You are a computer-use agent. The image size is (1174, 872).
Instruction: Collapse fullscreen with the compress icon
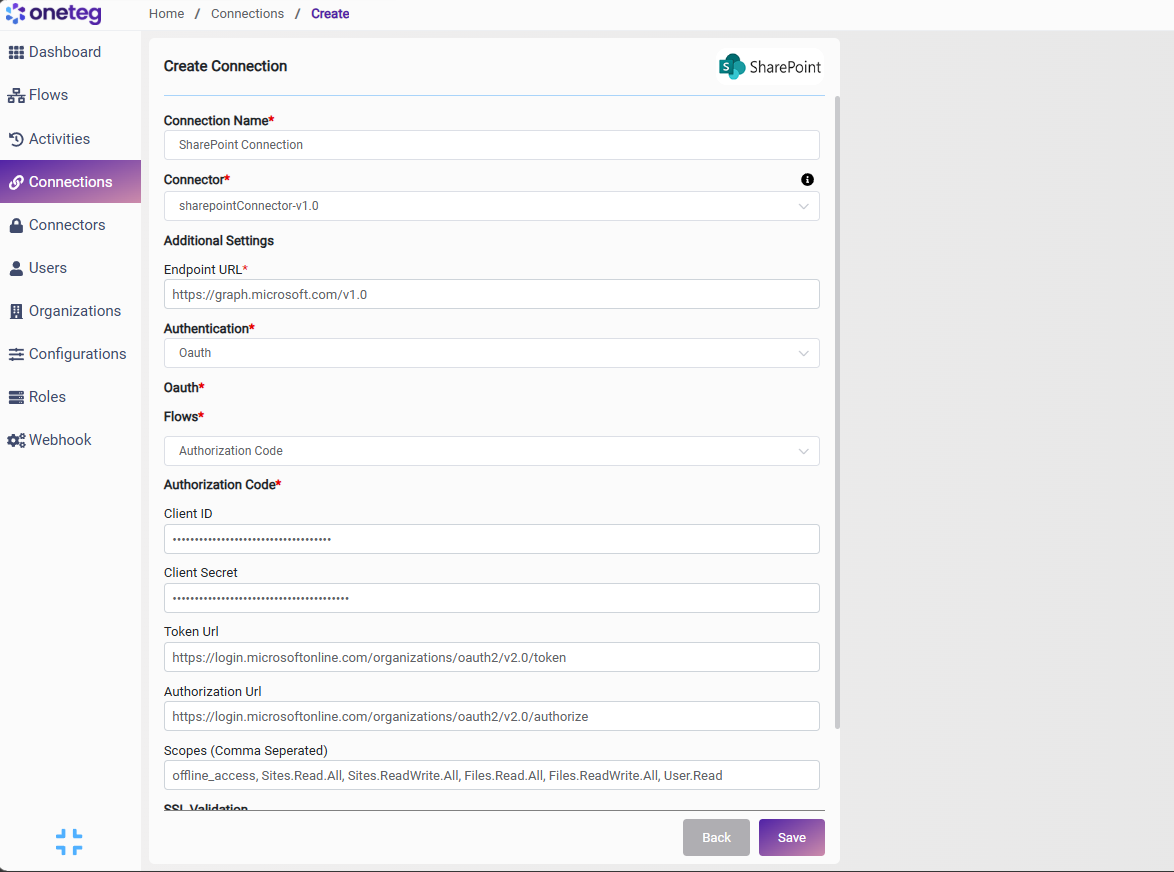69,842
